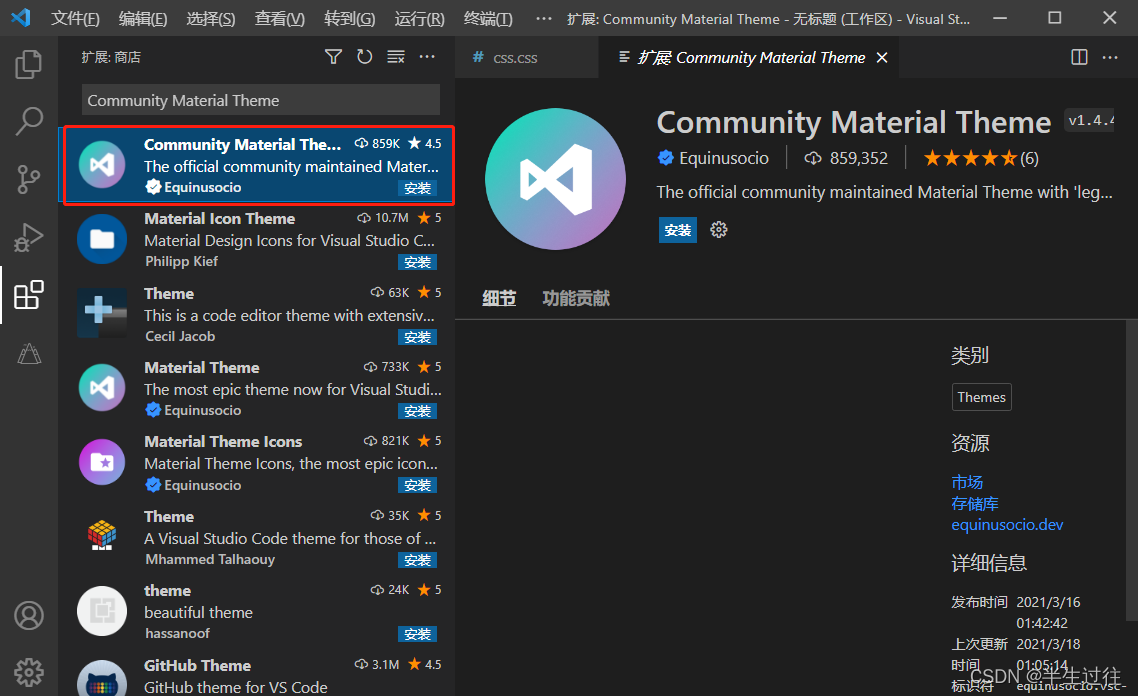This screenshot has height=696, width=1138.
Task: Open the Run and Debug view
Action: tap(28, 237)
